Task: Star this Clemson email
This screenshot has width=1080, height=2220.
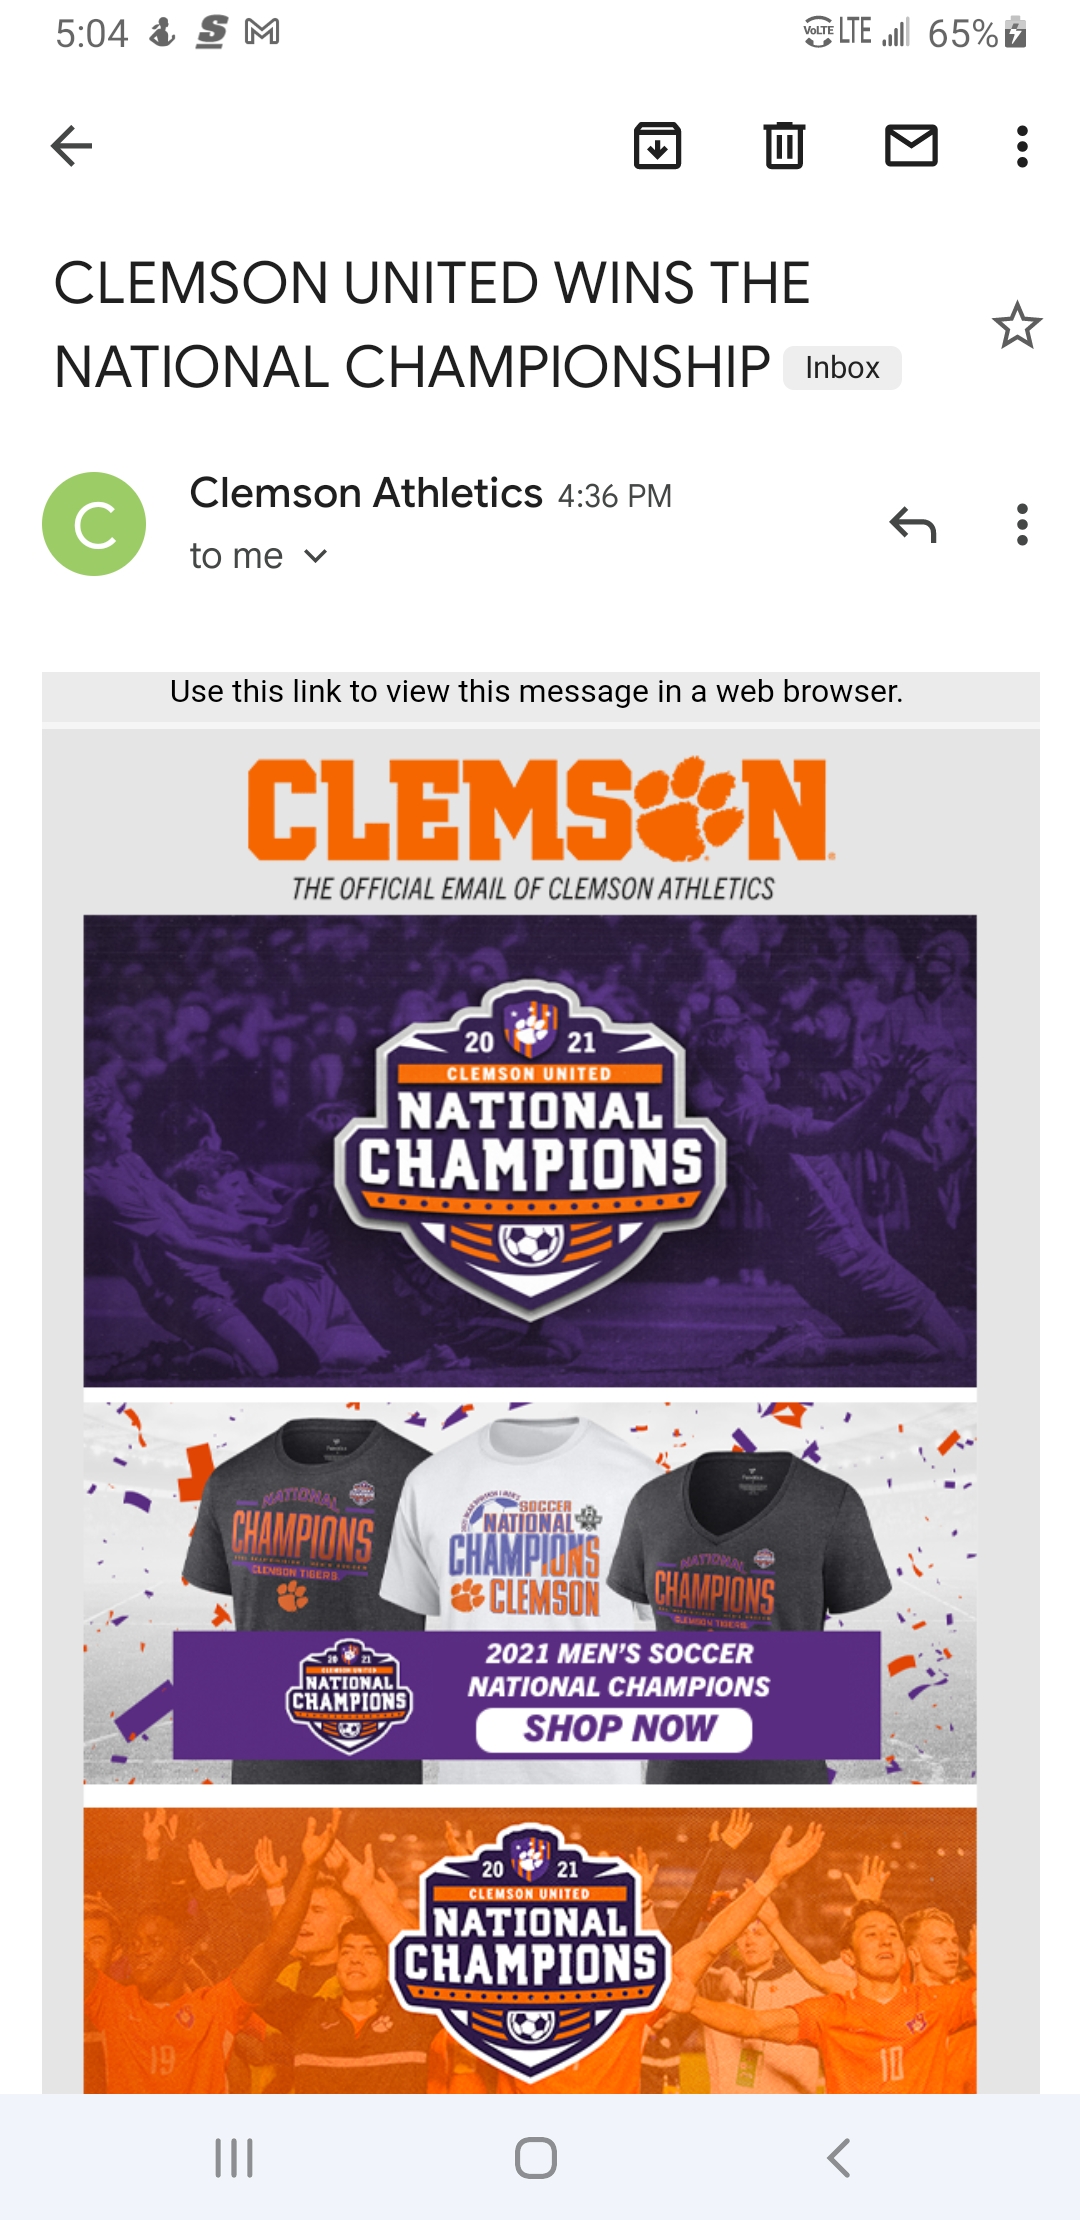Action: [1017, 326]
